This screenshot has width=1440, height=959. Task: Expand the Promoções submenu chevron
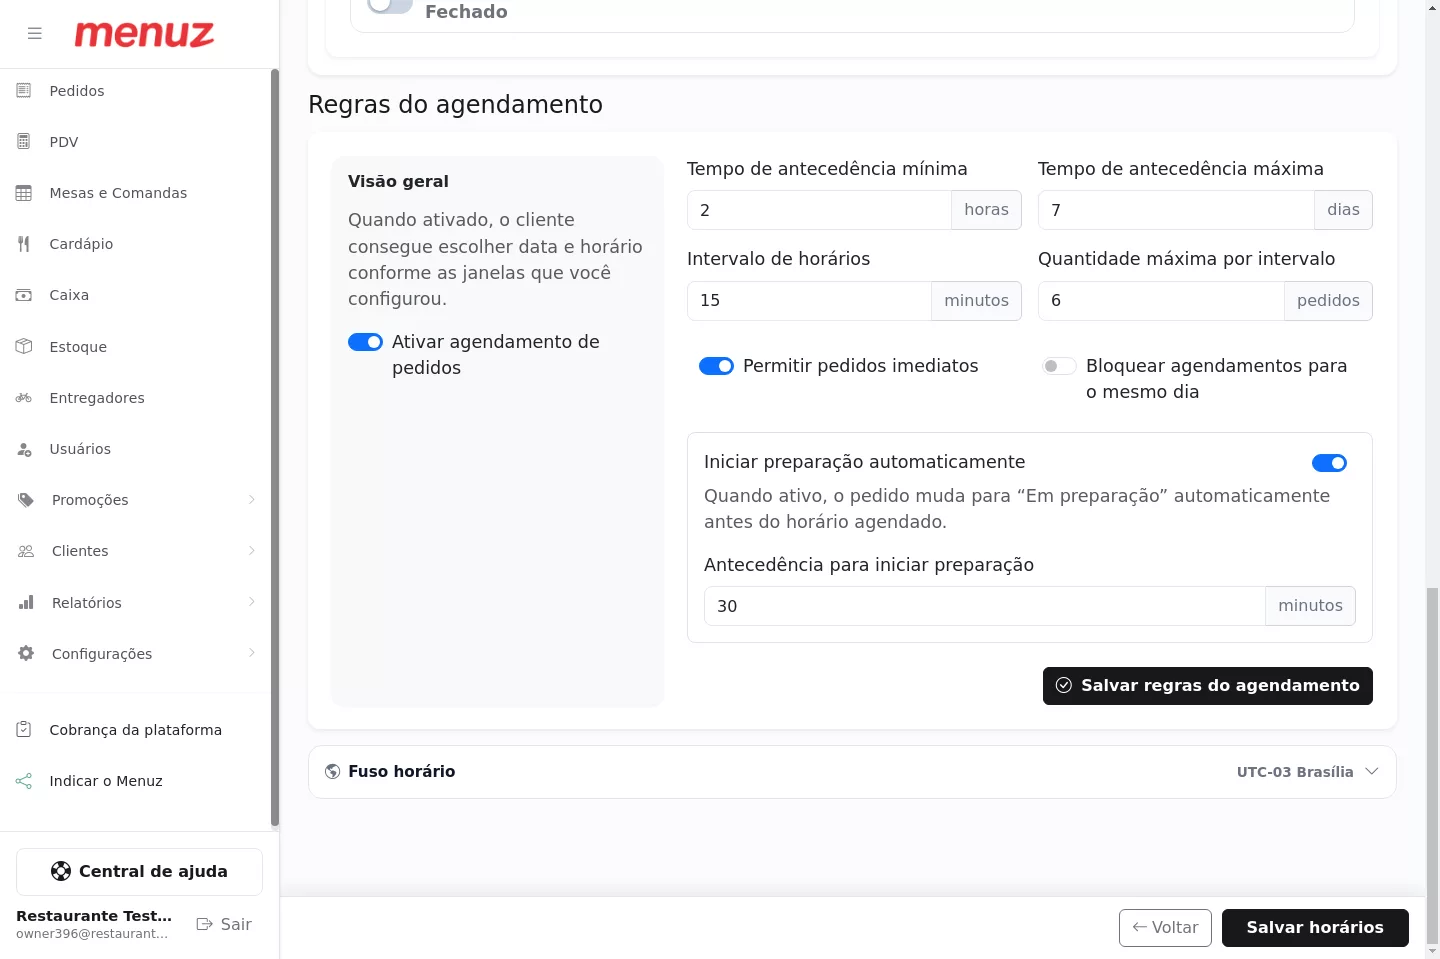(x=252, y=500)
